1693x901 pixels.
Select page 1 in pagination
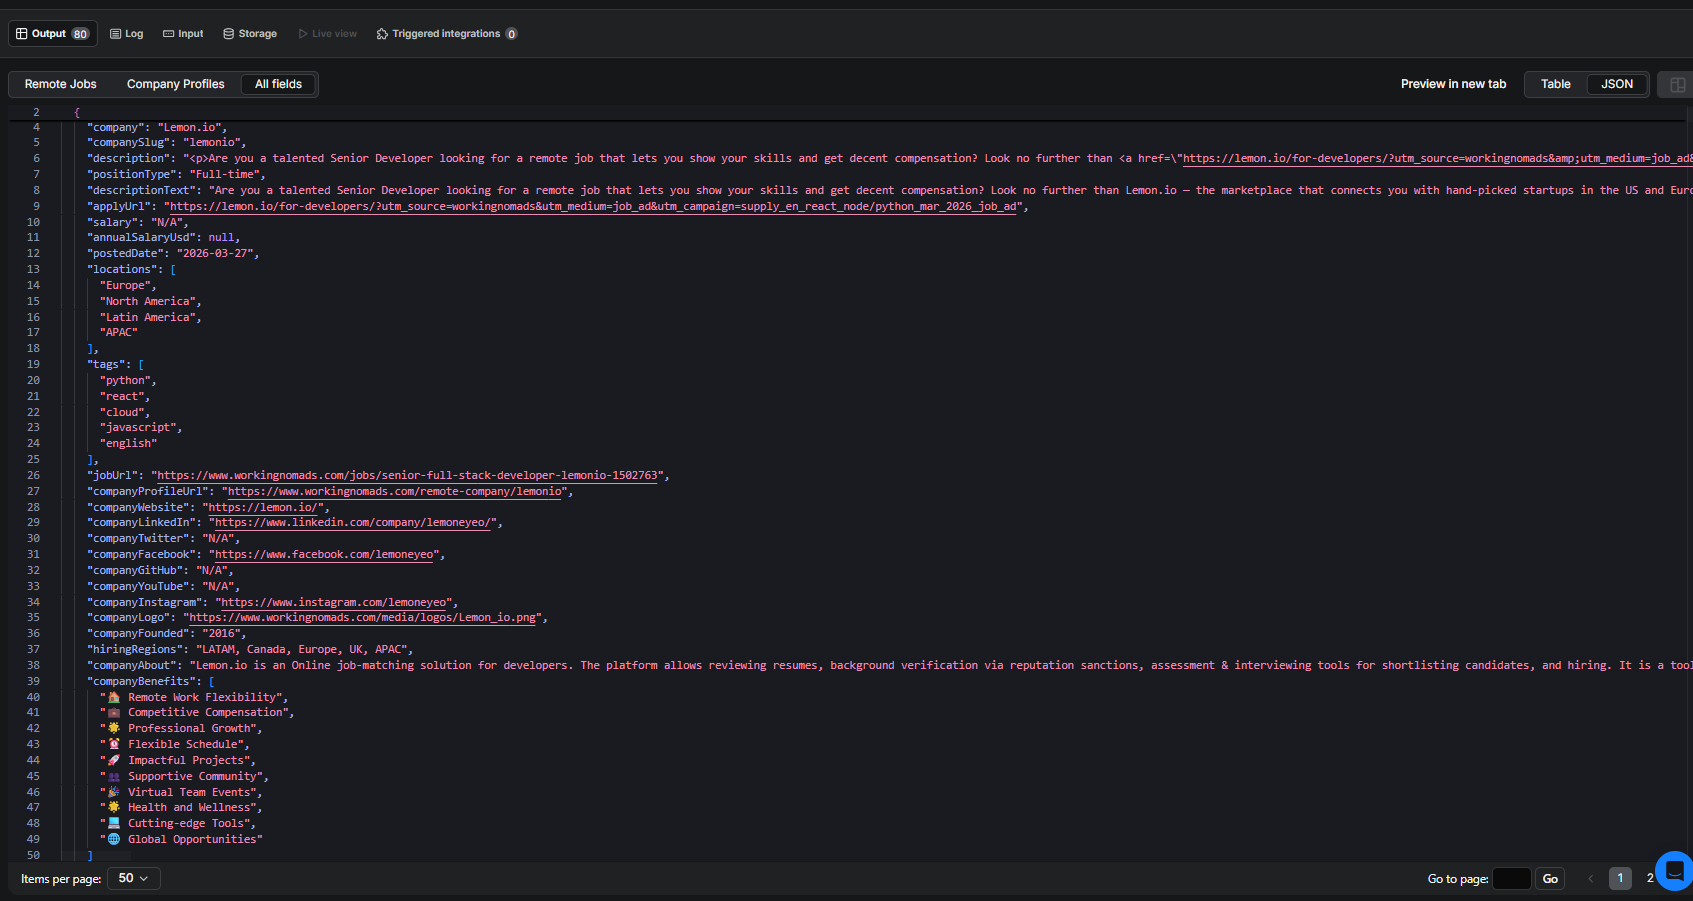click(1620, 878)
